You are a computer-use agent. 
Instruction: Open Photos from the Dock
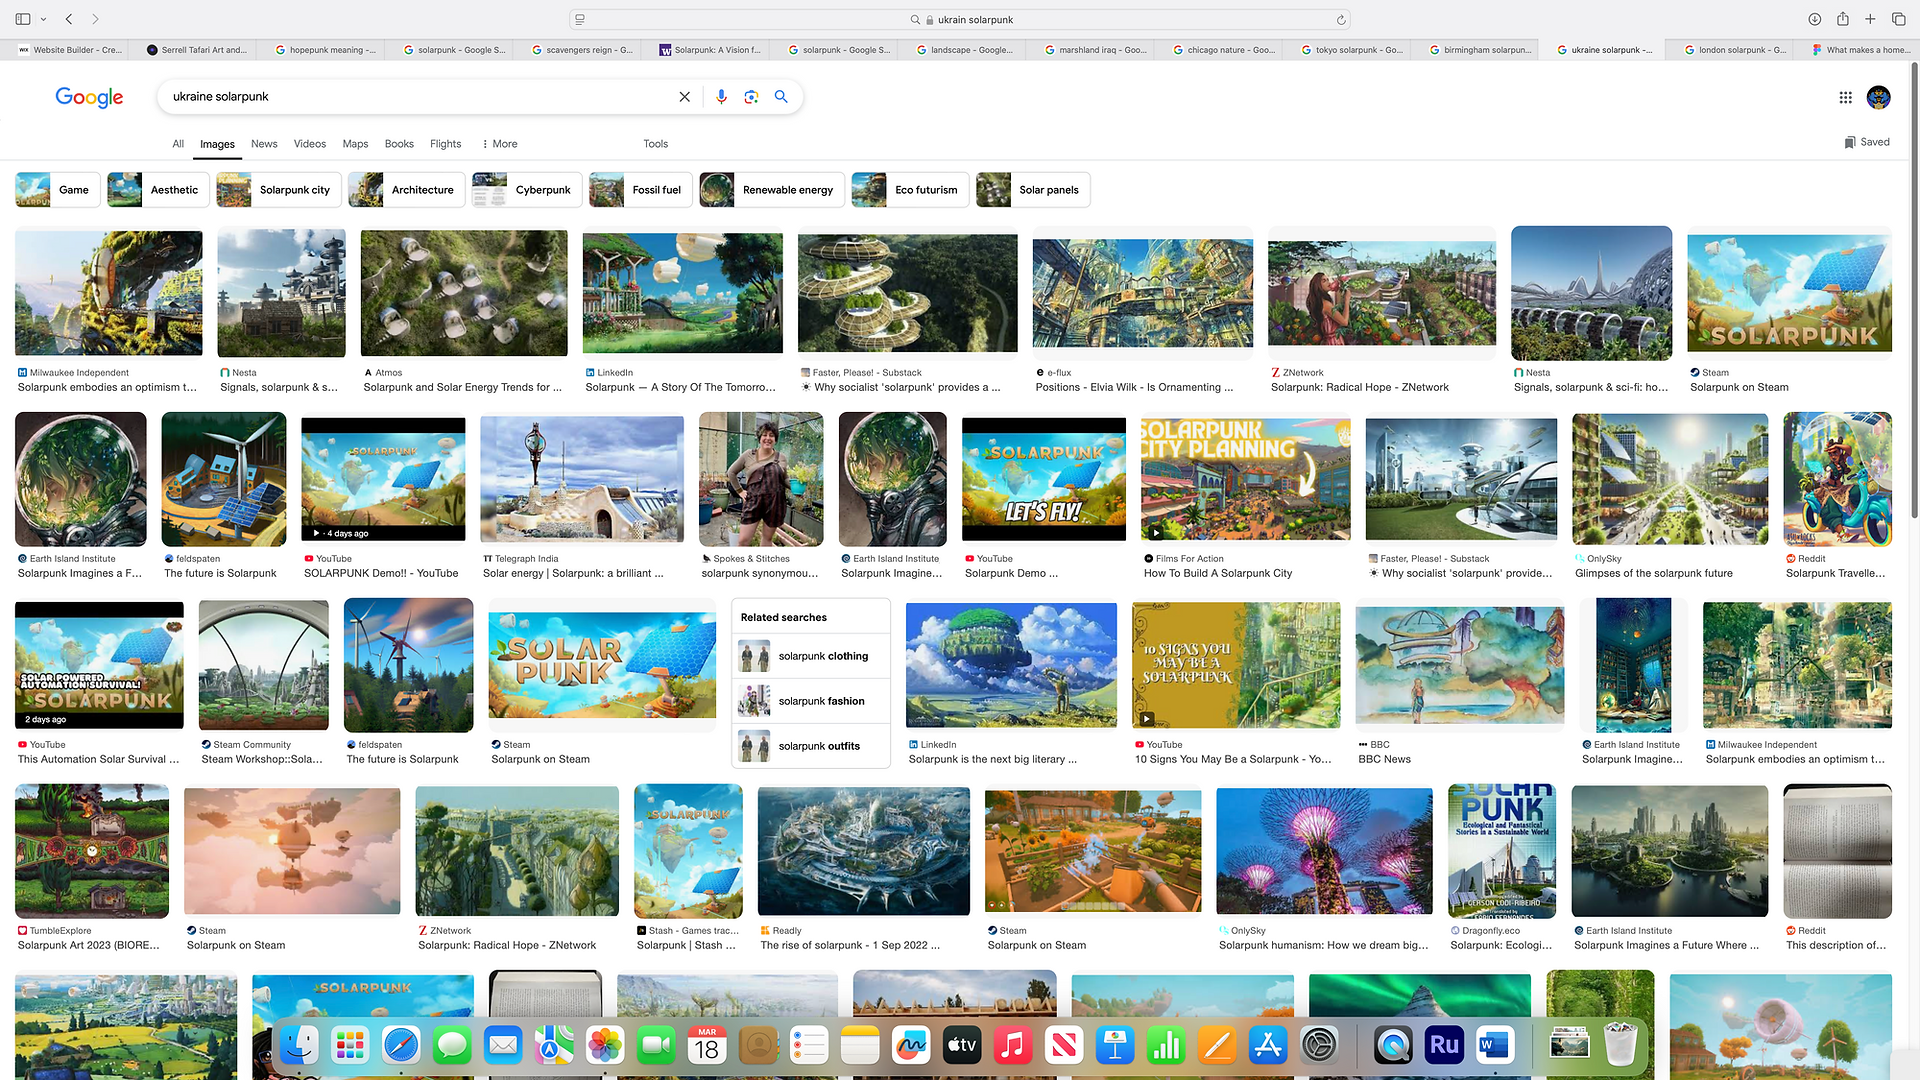605,1046
